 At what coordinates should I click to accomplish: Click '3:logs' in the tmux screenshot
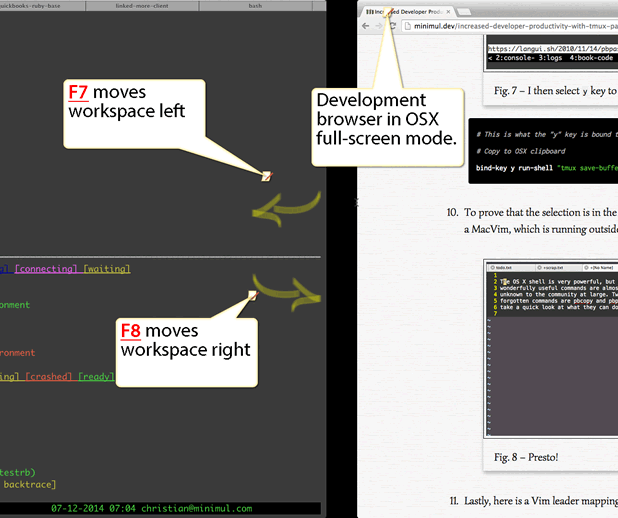point(550,58)
